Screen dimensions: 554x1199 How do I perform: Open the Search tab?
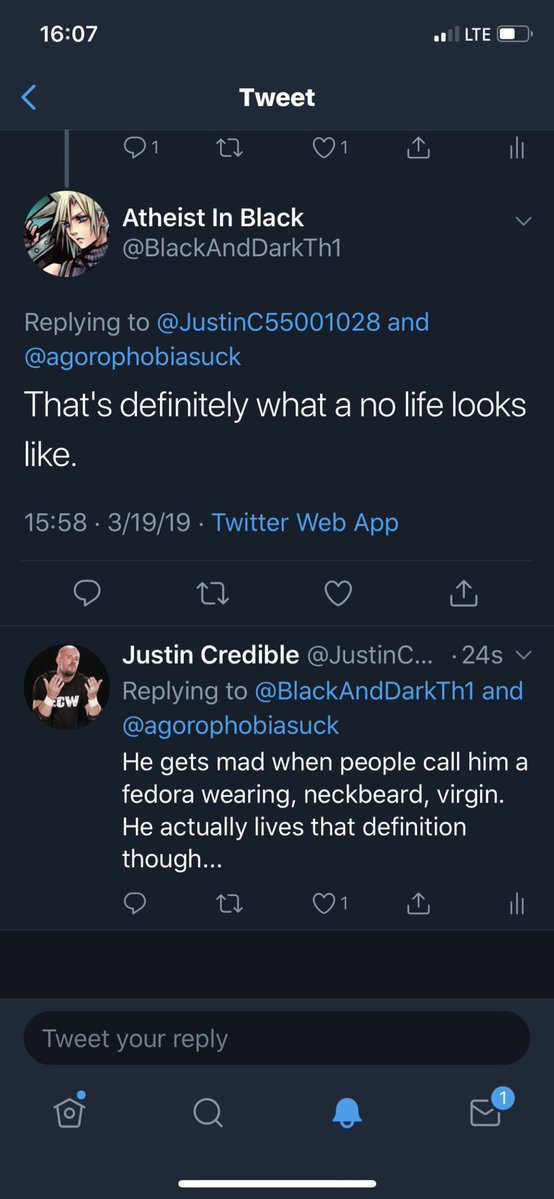pyautogui.click(x=207, y=1113)
